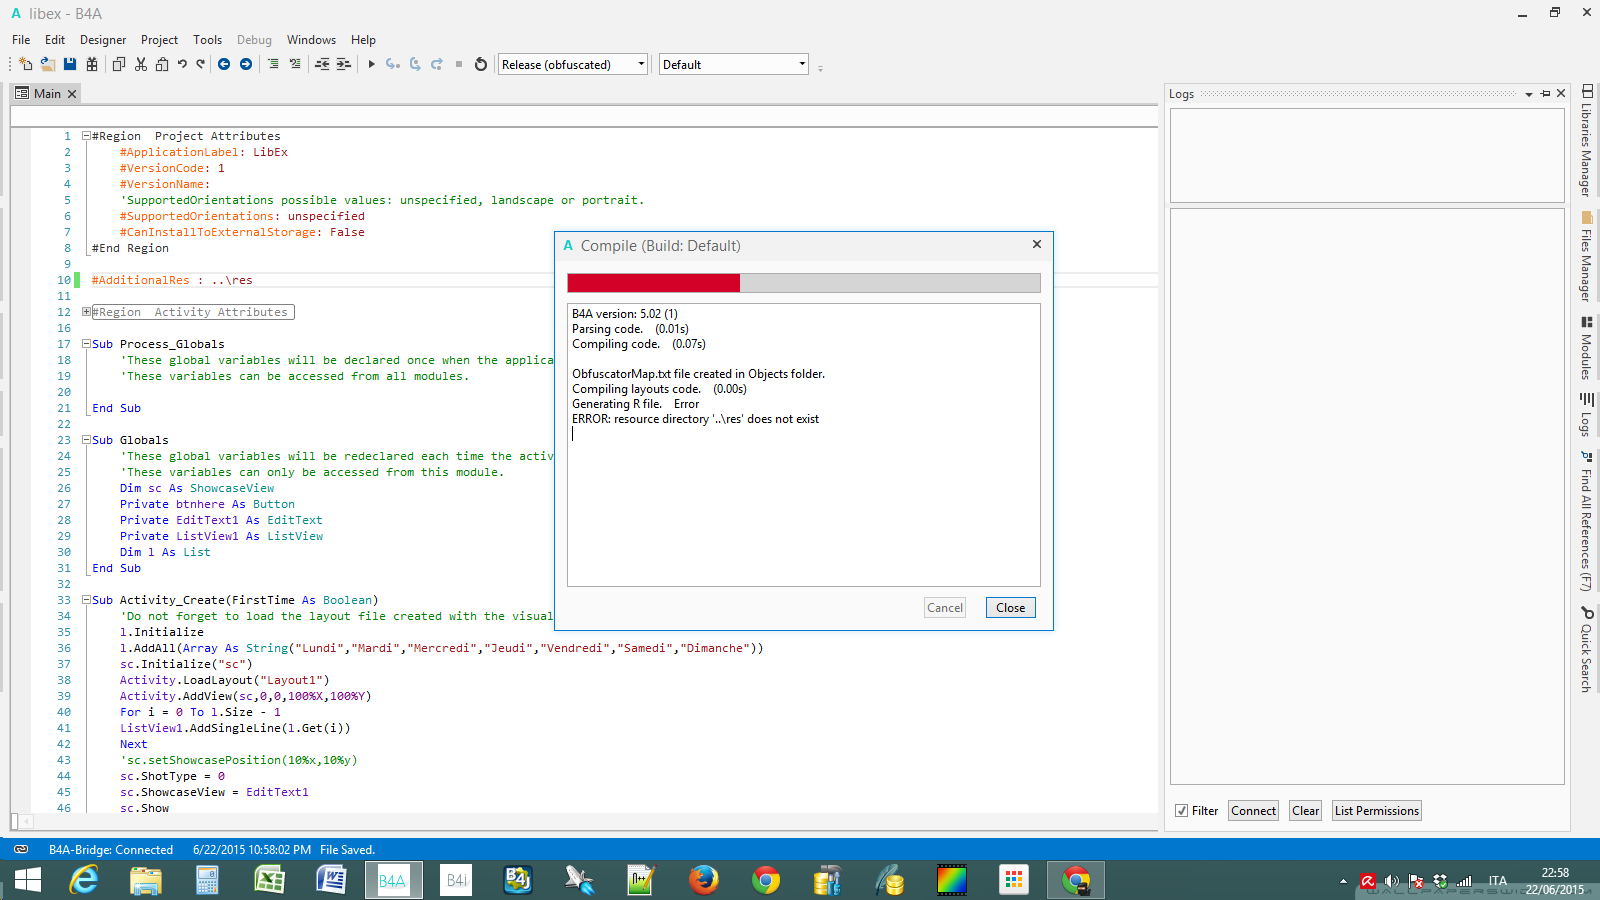Increase indent with the indent icon

point(343,64)
